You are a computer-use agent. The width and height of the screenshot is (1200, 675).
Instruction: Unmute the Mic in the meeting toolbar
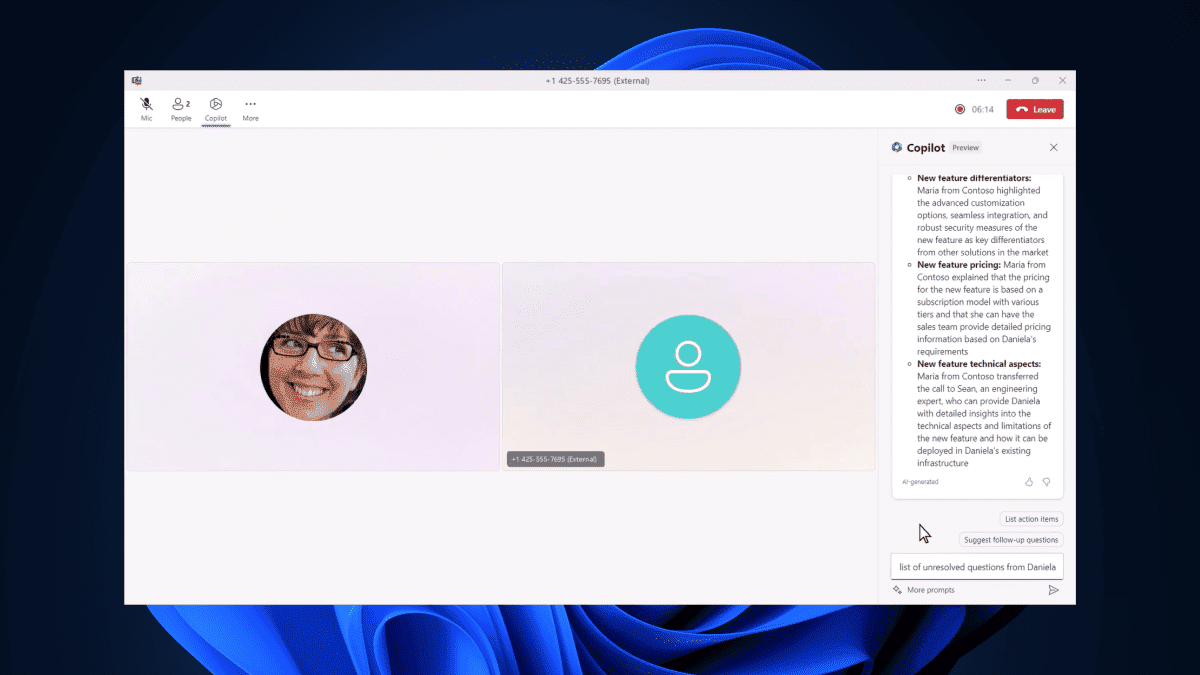coord(146,109)
